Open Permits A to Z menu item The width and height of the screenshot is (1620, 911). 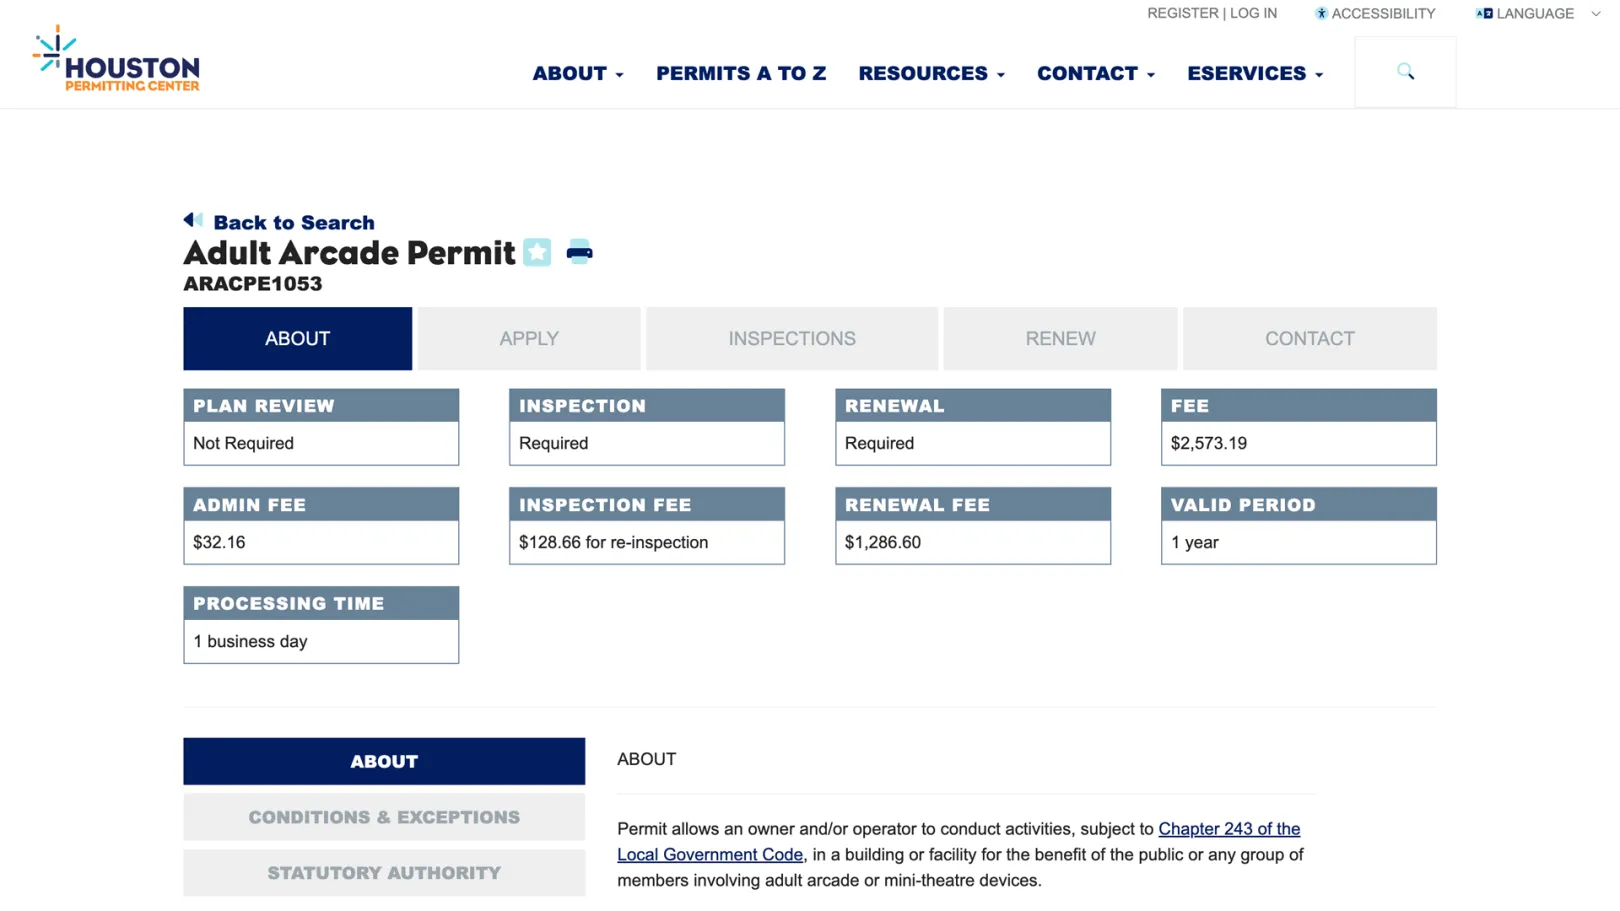click(x=741, y=74)
